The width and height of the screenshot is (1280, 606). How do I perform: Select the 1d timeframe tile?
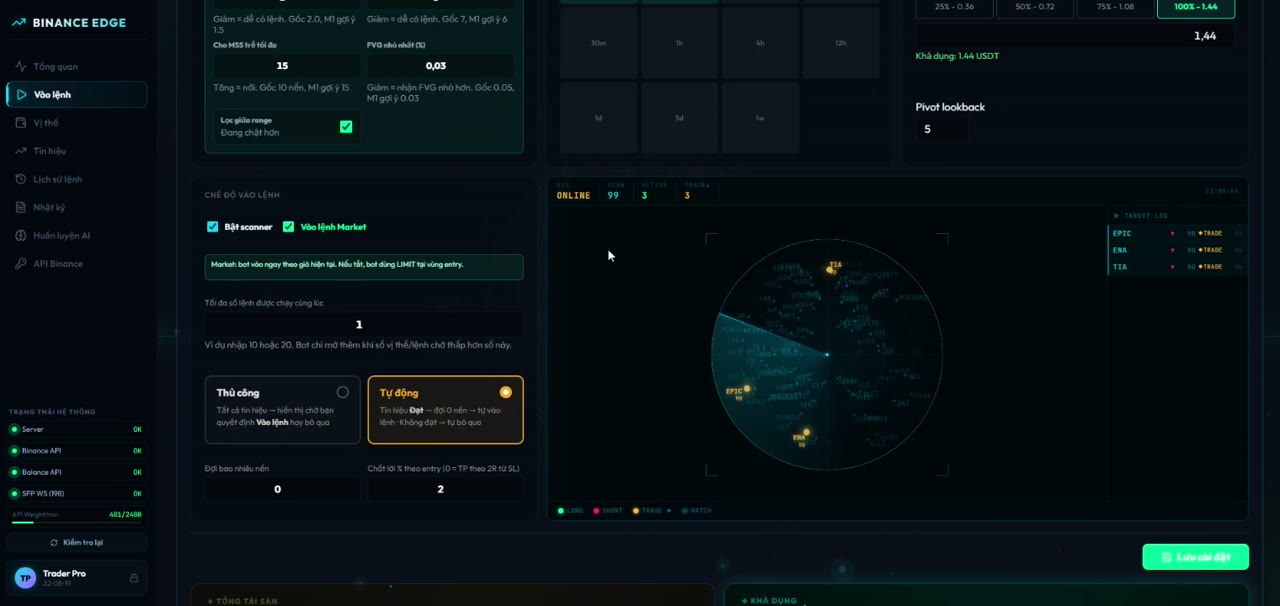(598, 118)
